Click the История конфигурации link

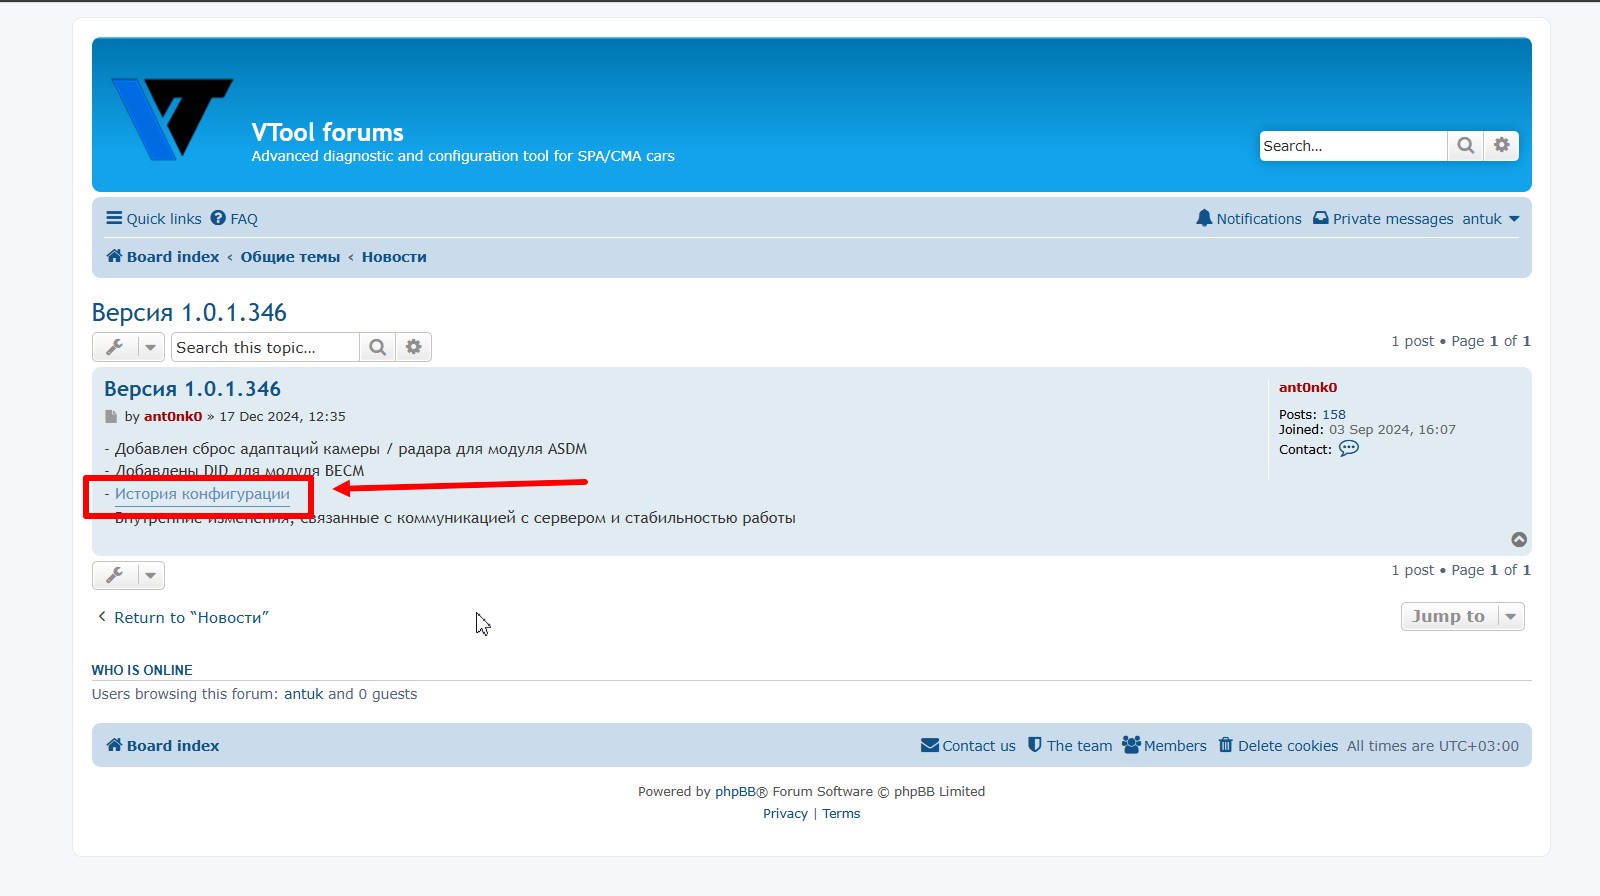tap(202, 494)
